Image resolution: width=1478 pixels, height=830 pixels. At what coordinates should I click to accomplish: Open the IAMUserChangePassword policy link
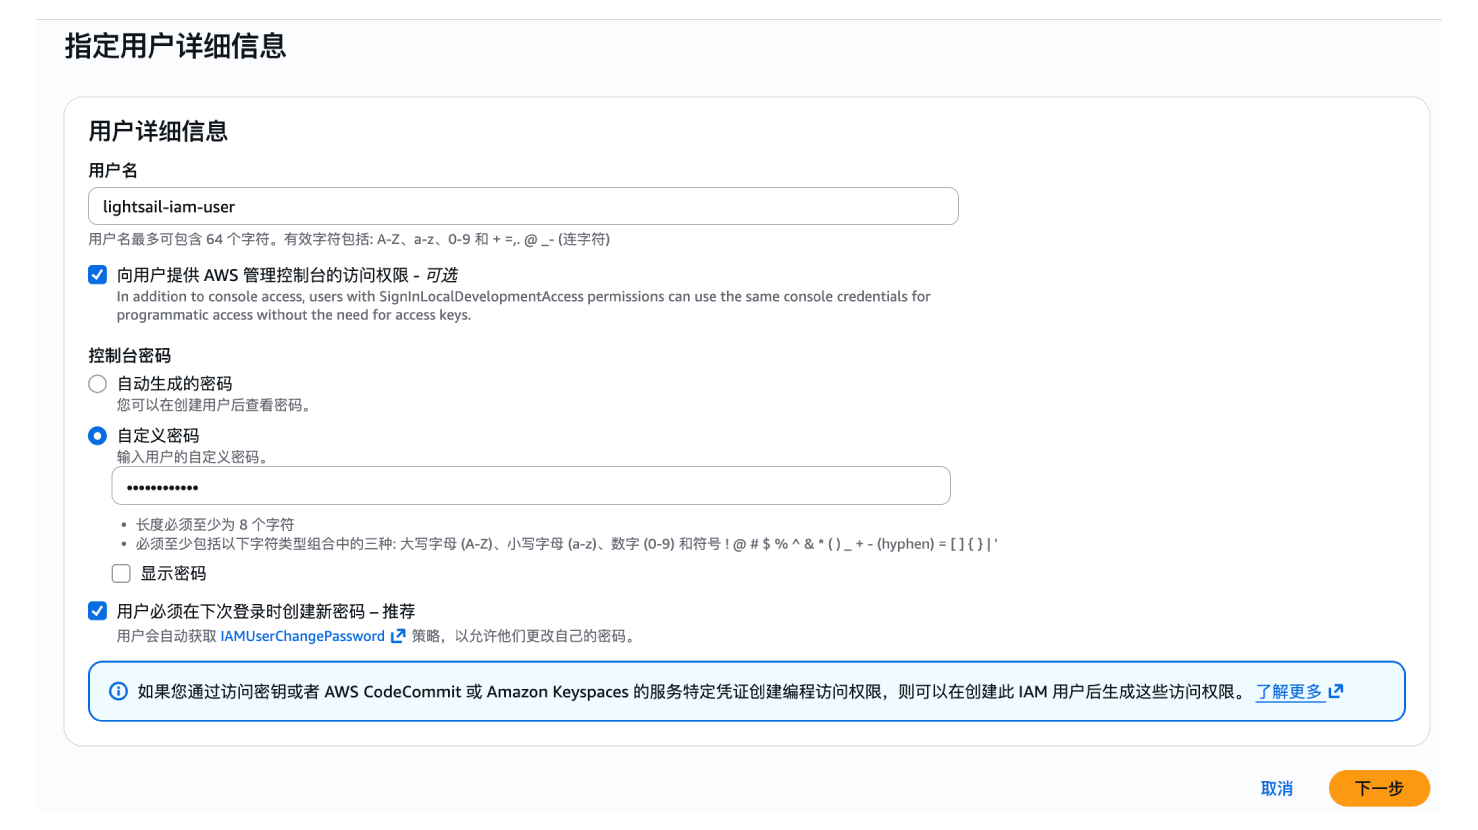point(302,636)
